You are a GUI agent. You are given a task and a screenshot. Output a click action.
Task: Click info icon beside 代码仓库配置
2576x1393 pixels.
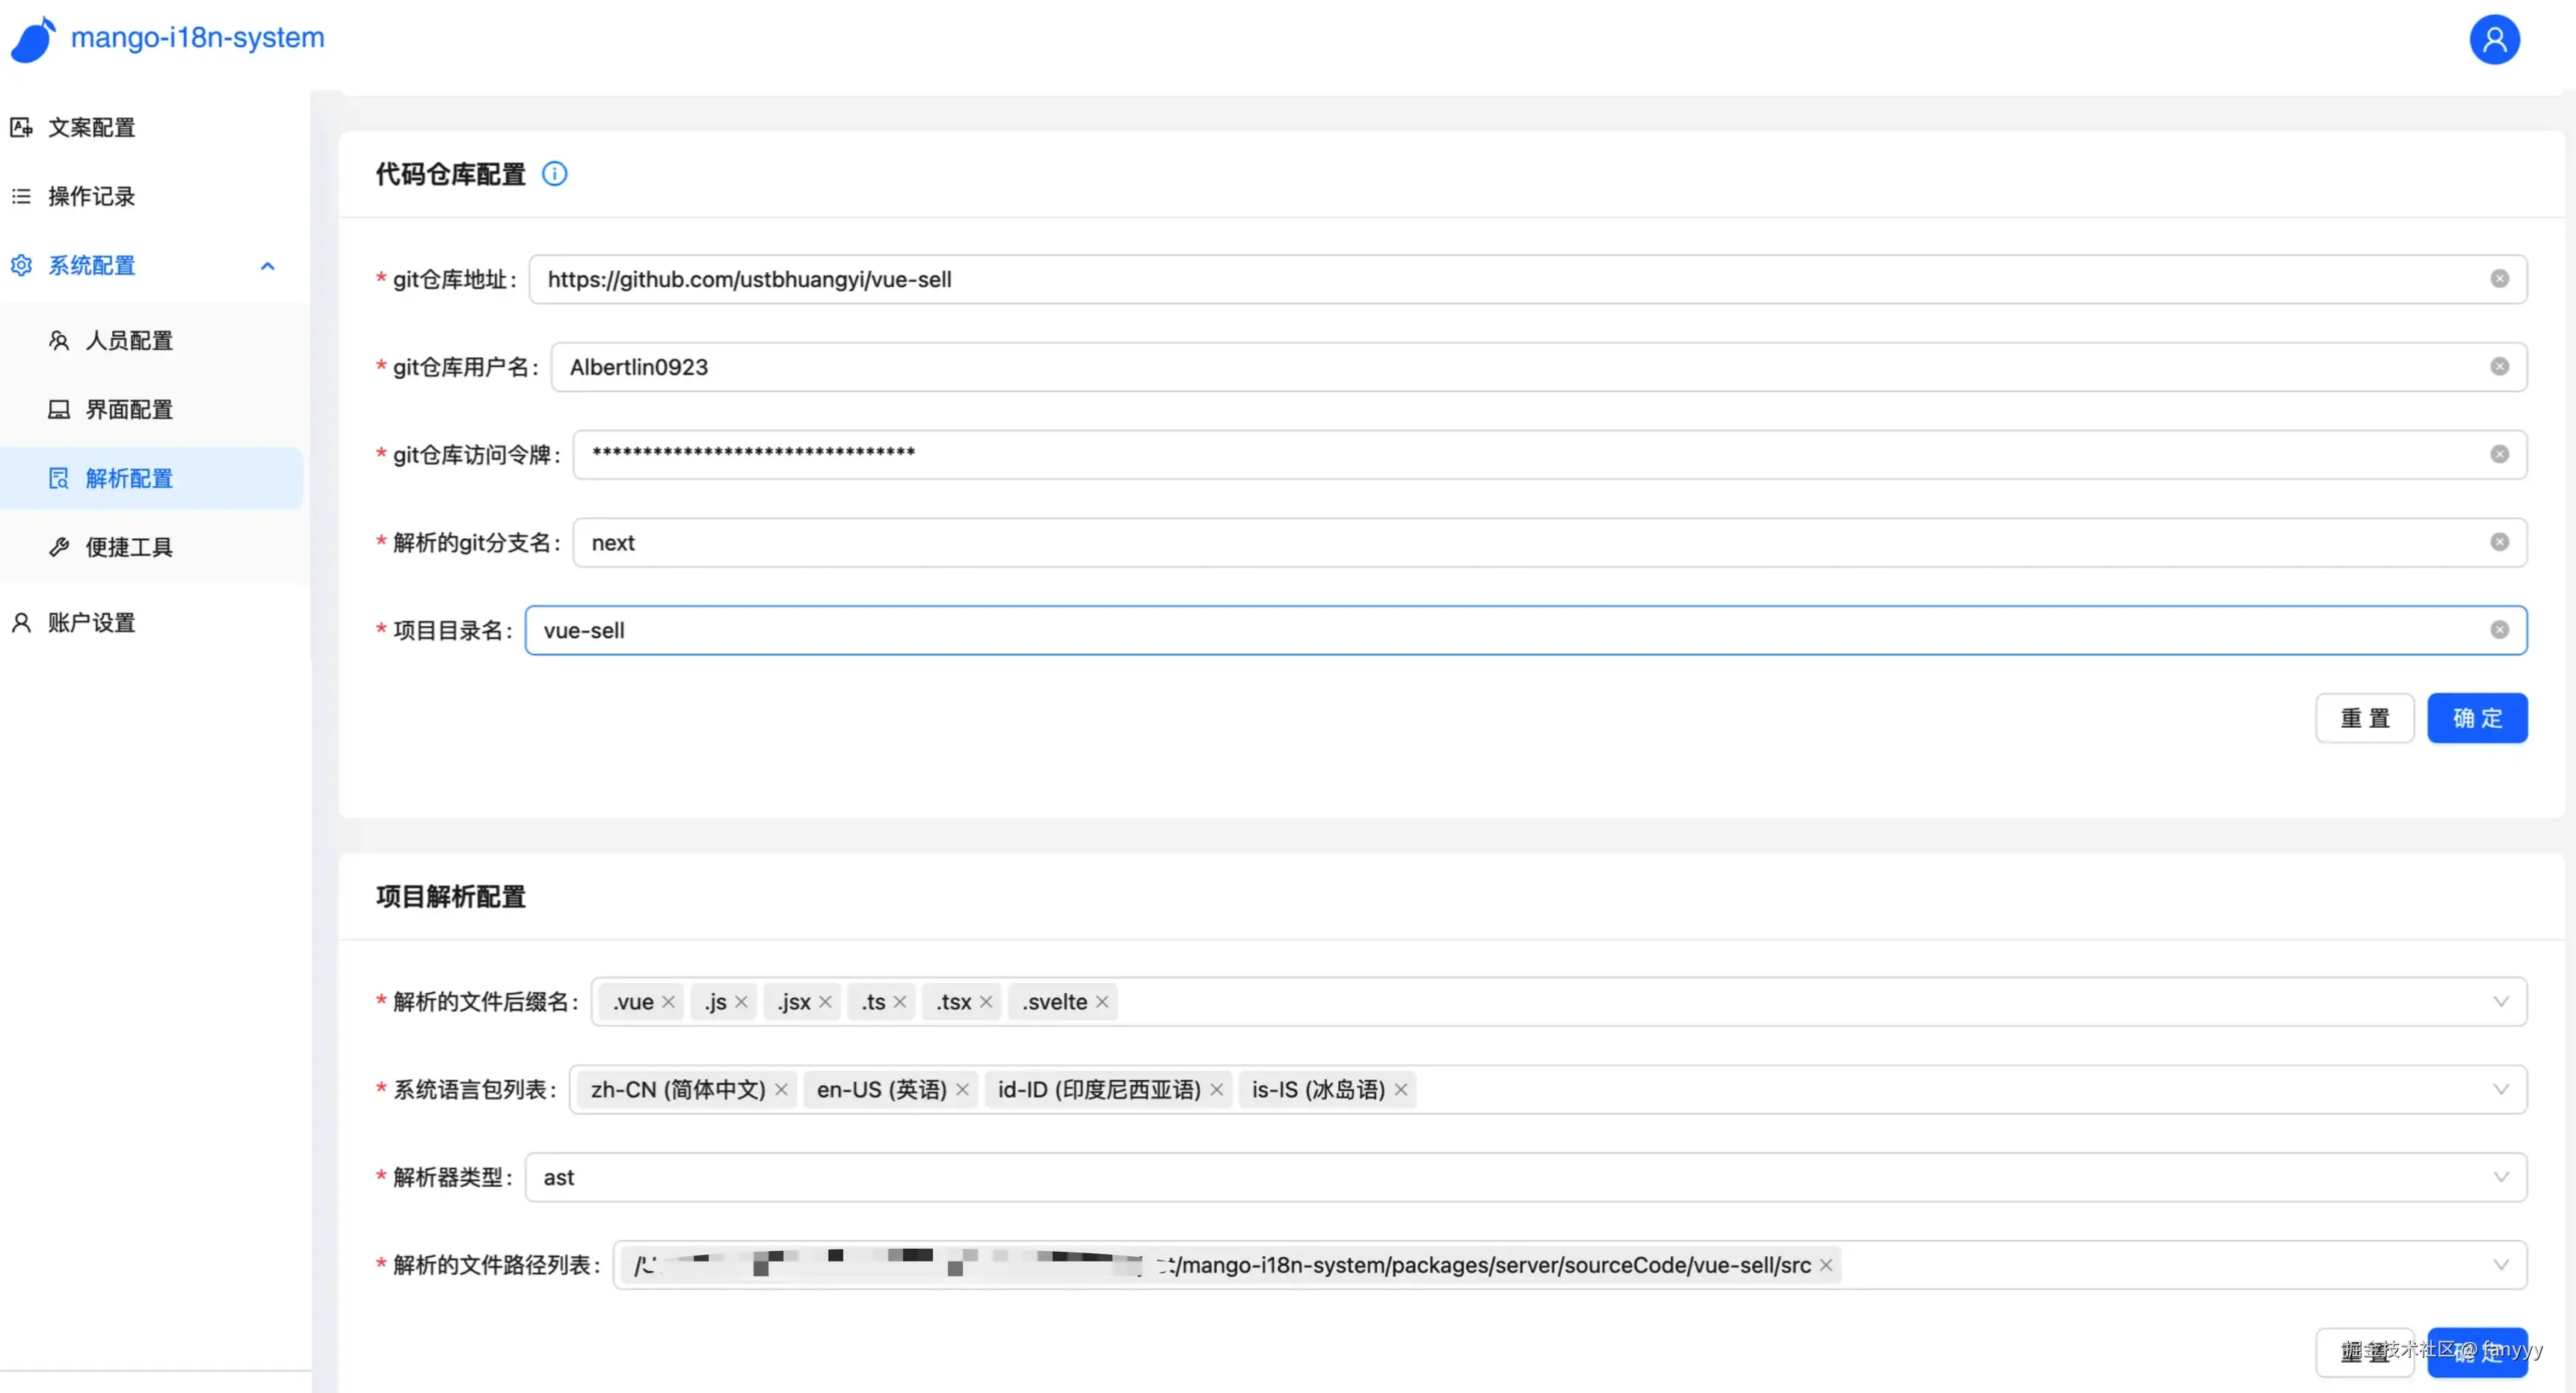tap(554, 174)
